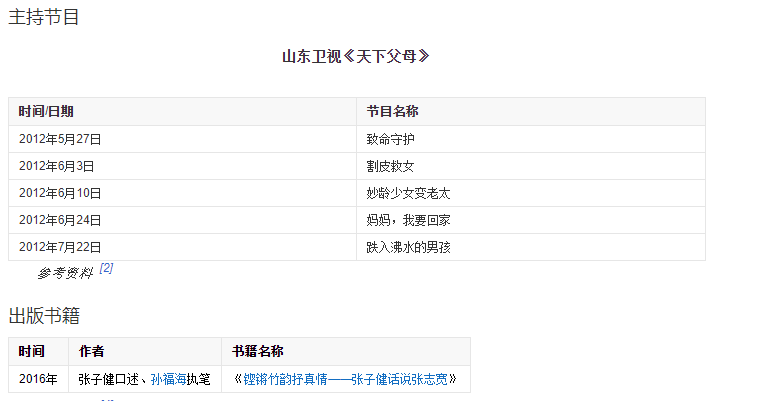Viewport: 766px width, 401px height.
Task: Click the 书籍名称 column header
Action: (258, 351)
